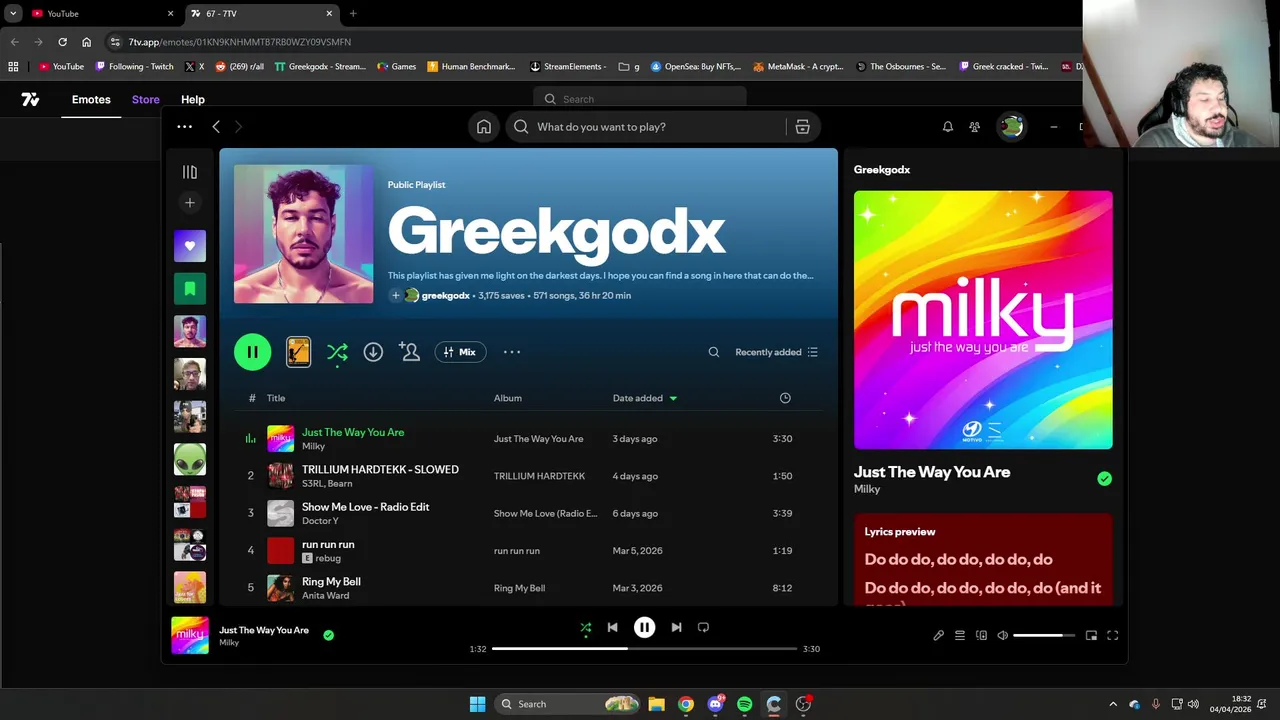Open the Greekgodx playlist cover image
1280x720 pixels.
click(x=304, y=234)
